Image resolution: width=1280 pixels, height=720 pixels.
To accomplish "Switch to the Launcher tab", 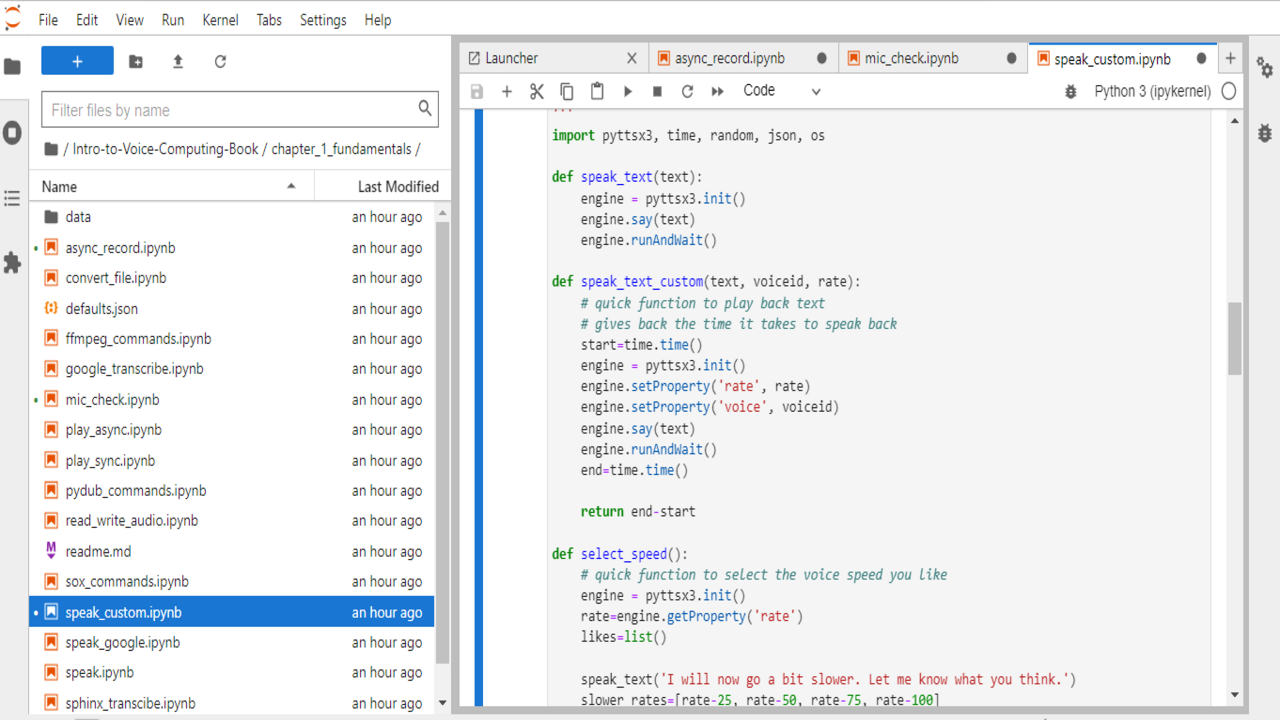I will (553, 58).
